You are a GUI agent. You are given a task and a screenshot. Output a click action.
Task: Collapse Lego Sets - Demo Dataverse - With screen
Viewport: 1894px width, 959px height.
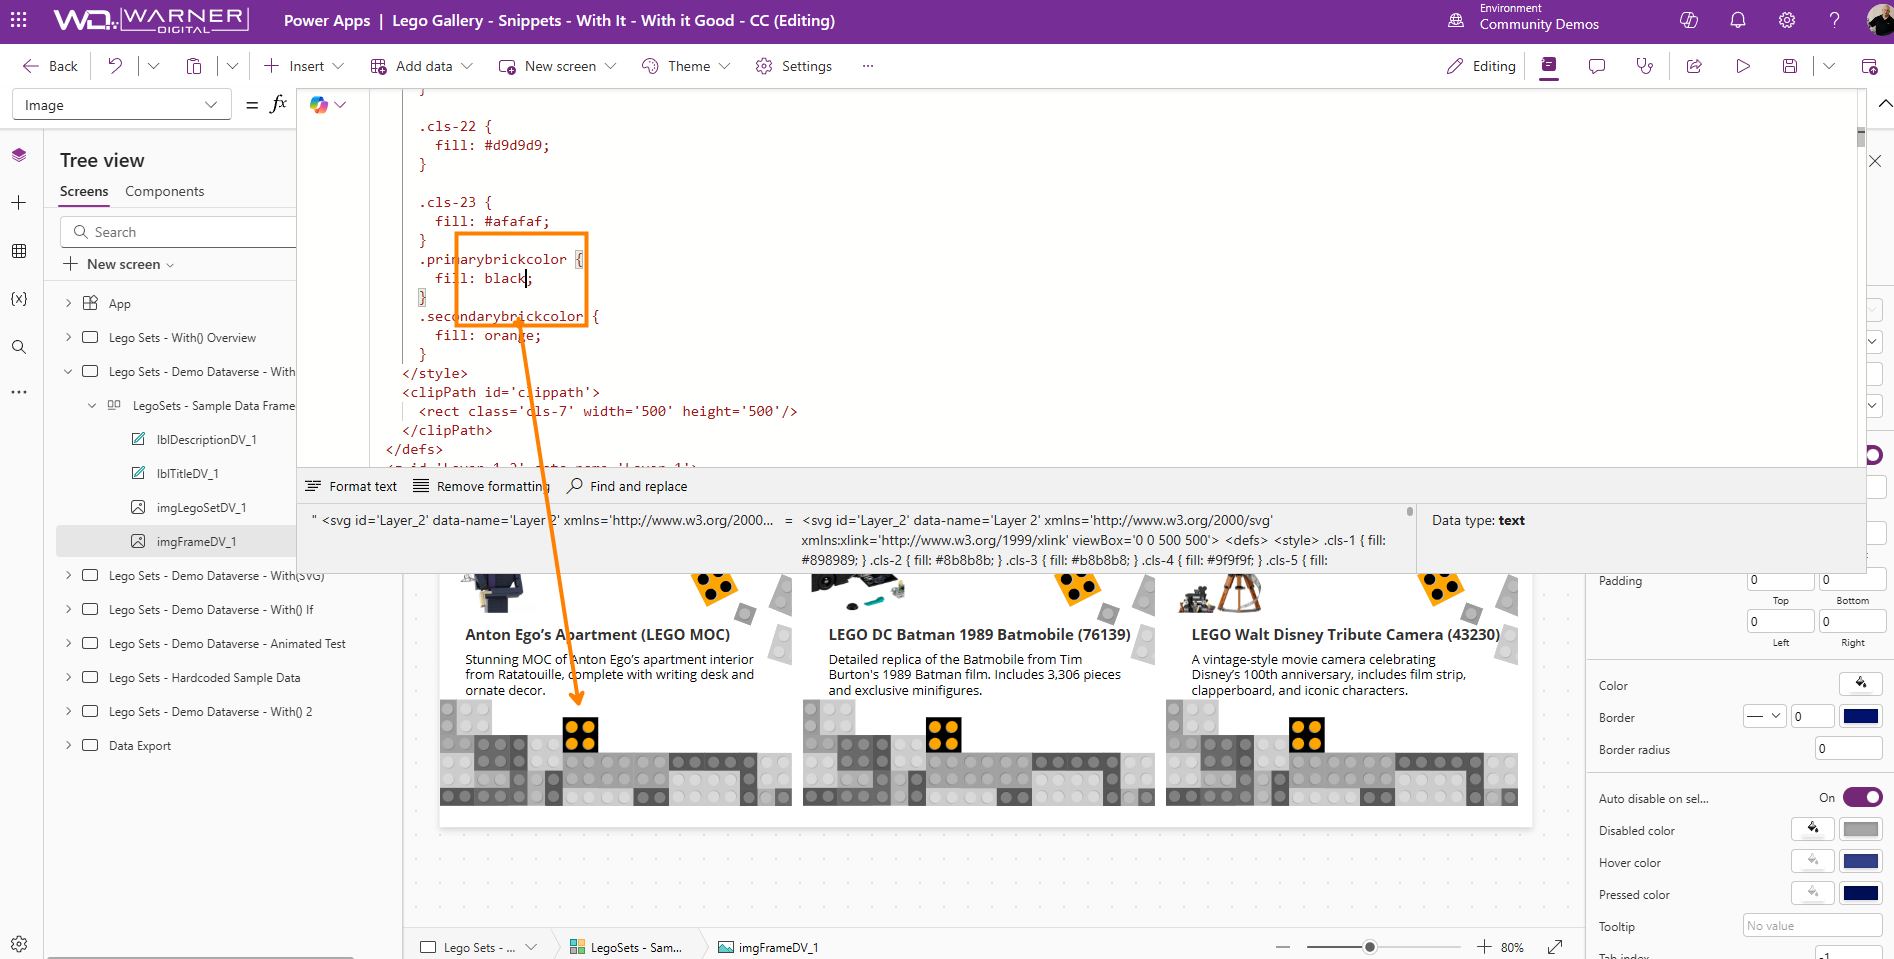coord(68,371)
